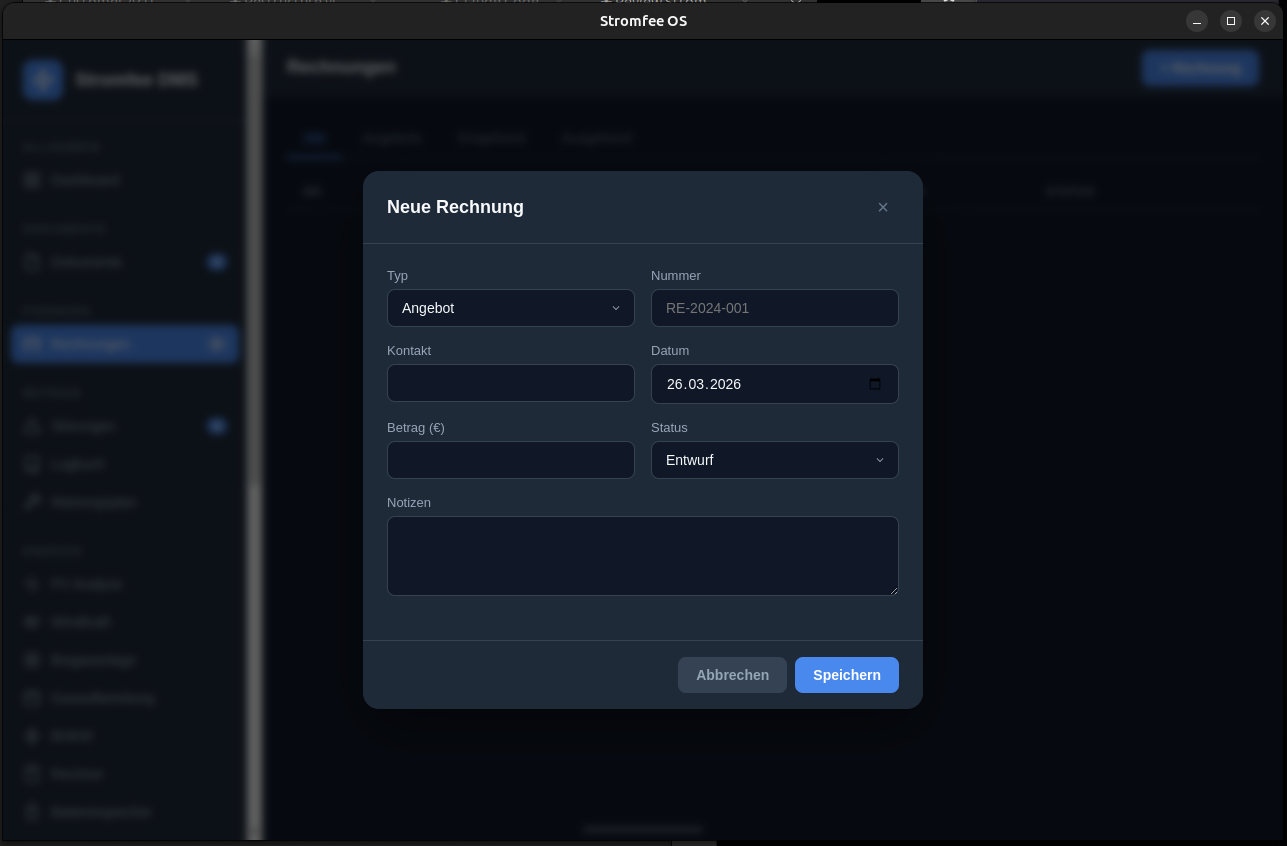This screenshot has height=846, width=1287.
Task: Maximize the Stromfee OS window
Action: coord(1231,21)
